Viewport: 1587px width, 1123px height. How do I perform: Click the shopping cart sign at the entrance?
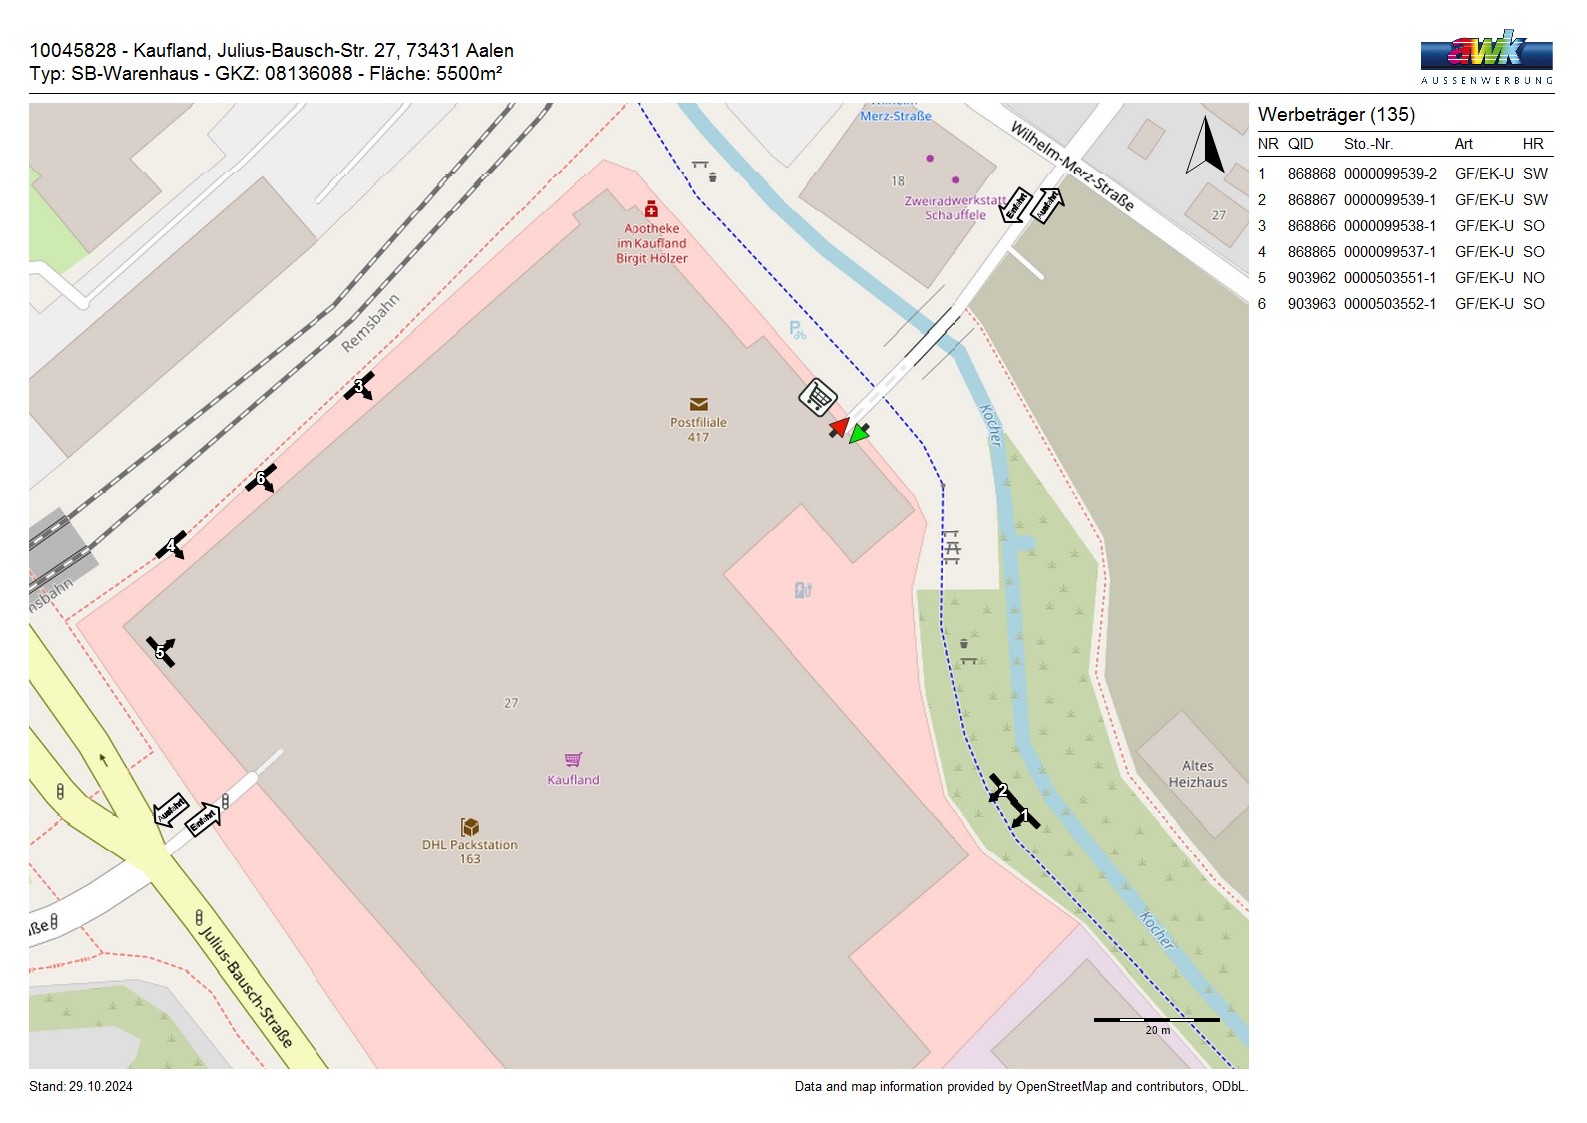tap(817, 397)
